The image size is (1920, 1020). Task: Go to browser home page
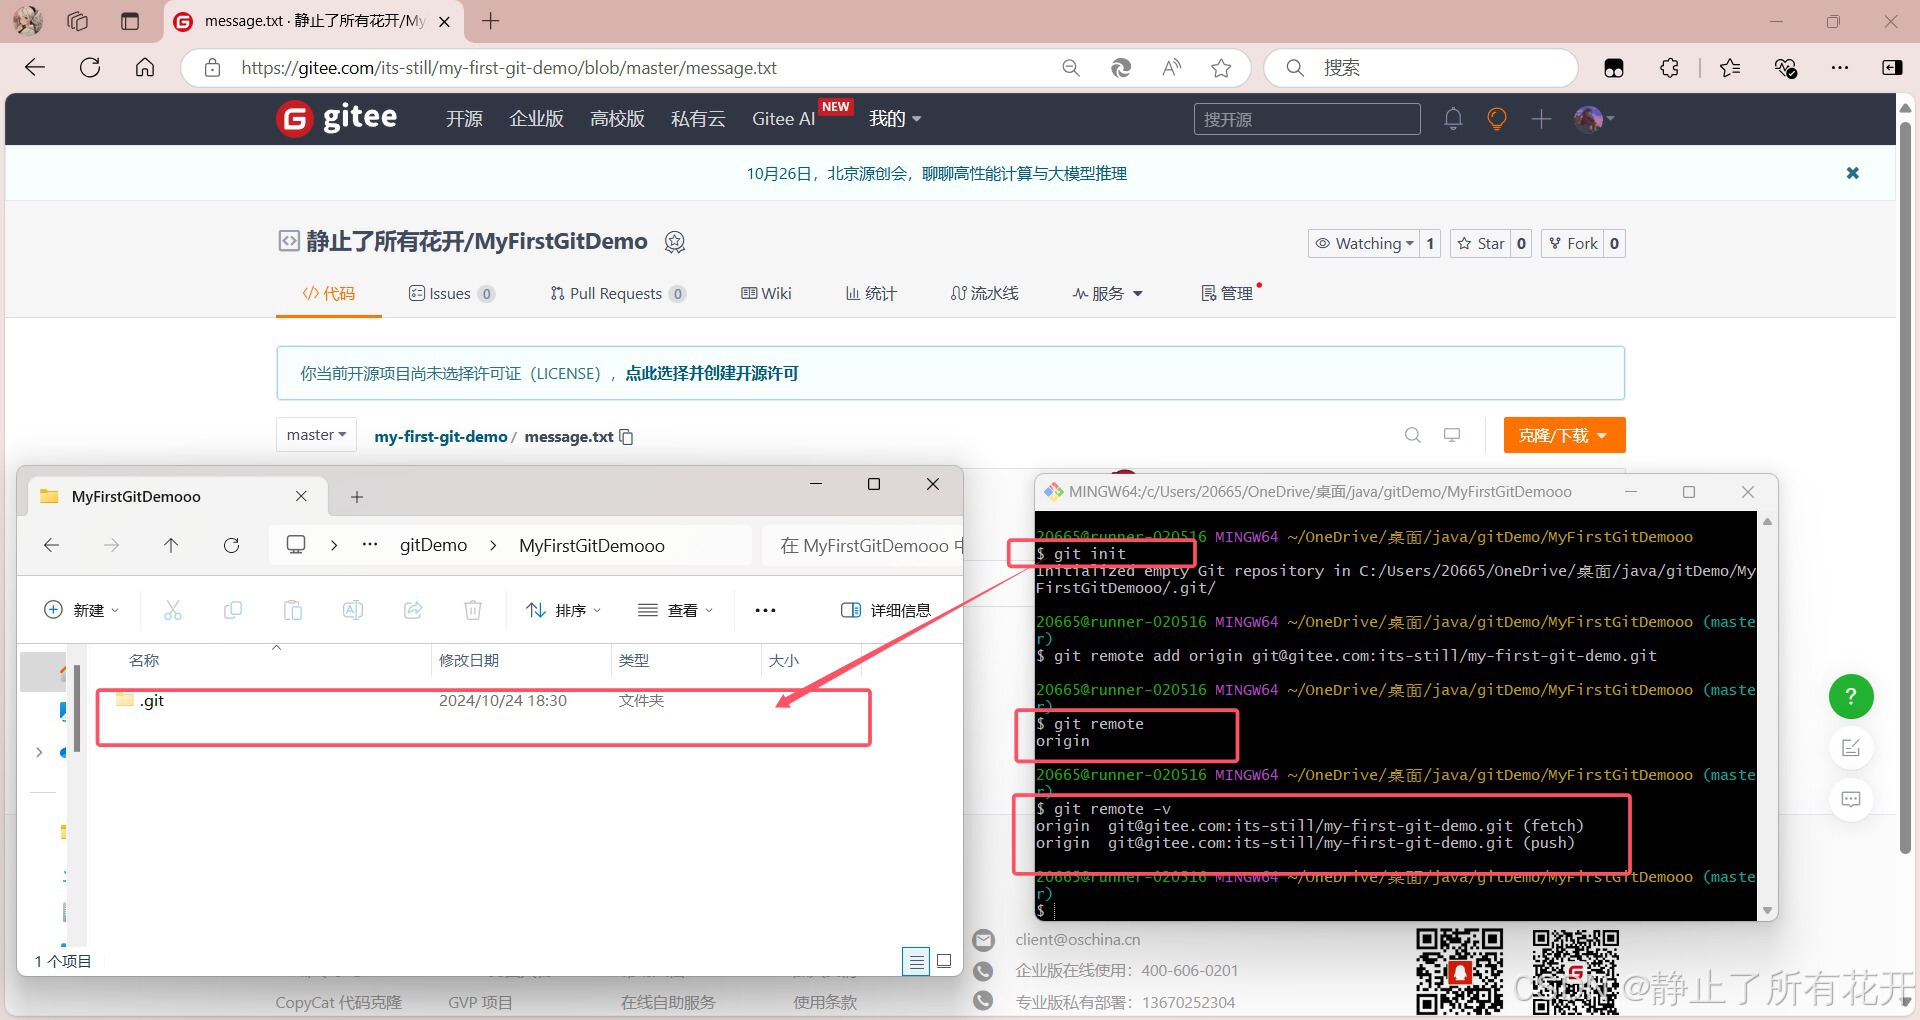pos(145,67)
